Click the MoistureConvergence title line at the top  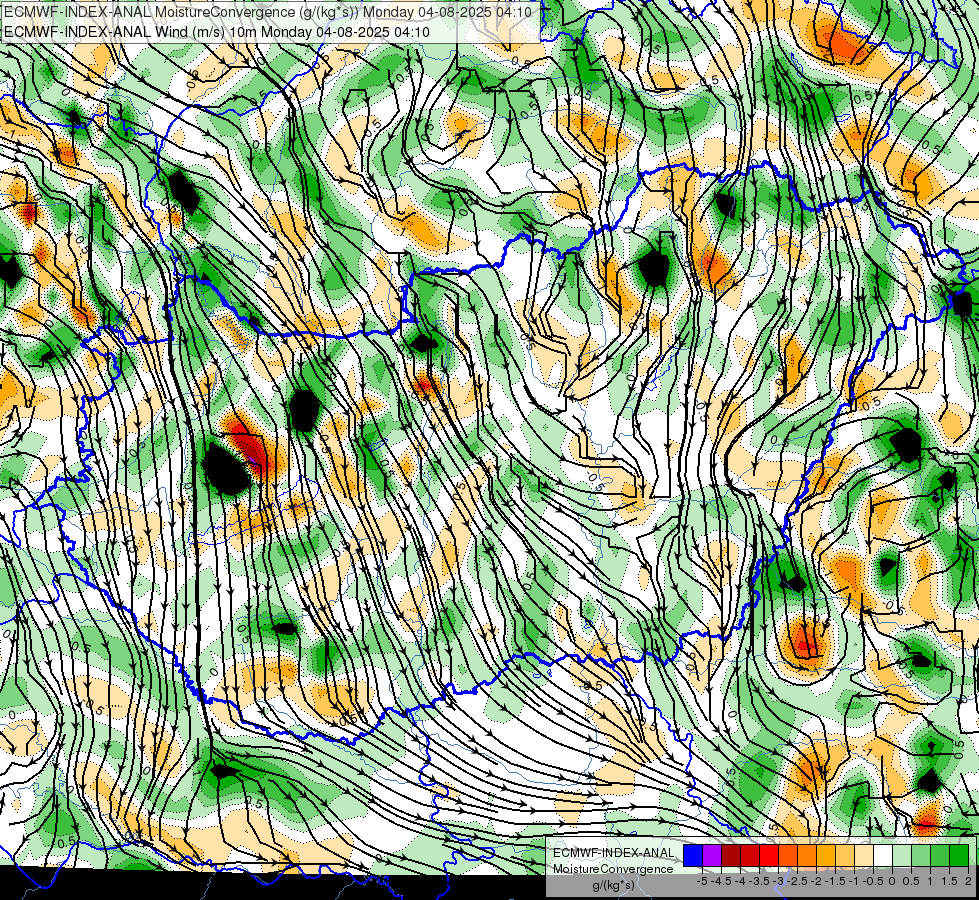pyautogui.click(x=268, y=12)
